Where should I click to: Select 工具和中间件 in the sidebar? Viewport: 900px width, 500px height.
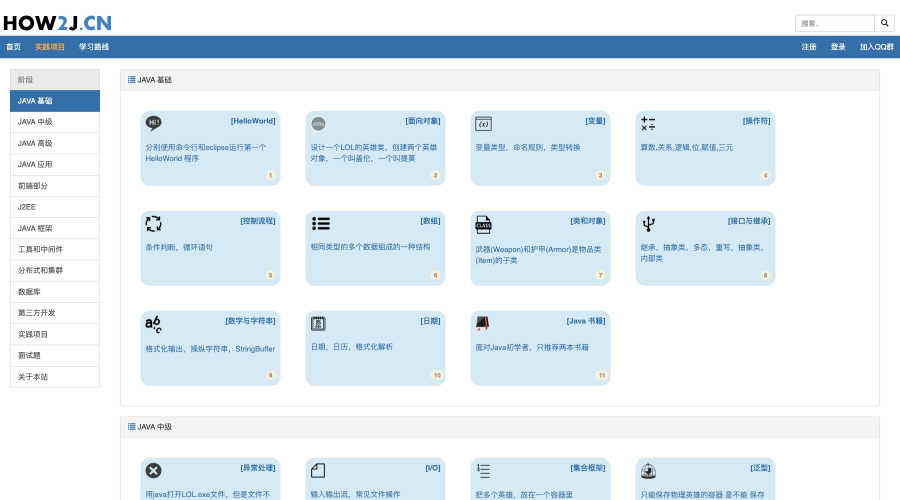tap(55, 250)
